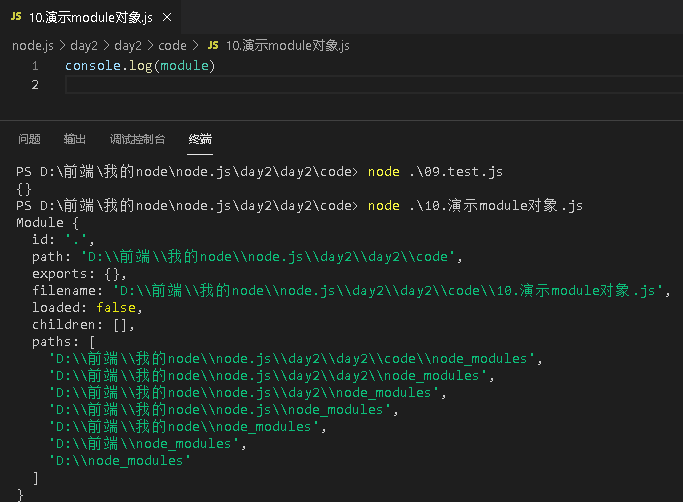Click the filename: output line

tap(351, 291)
